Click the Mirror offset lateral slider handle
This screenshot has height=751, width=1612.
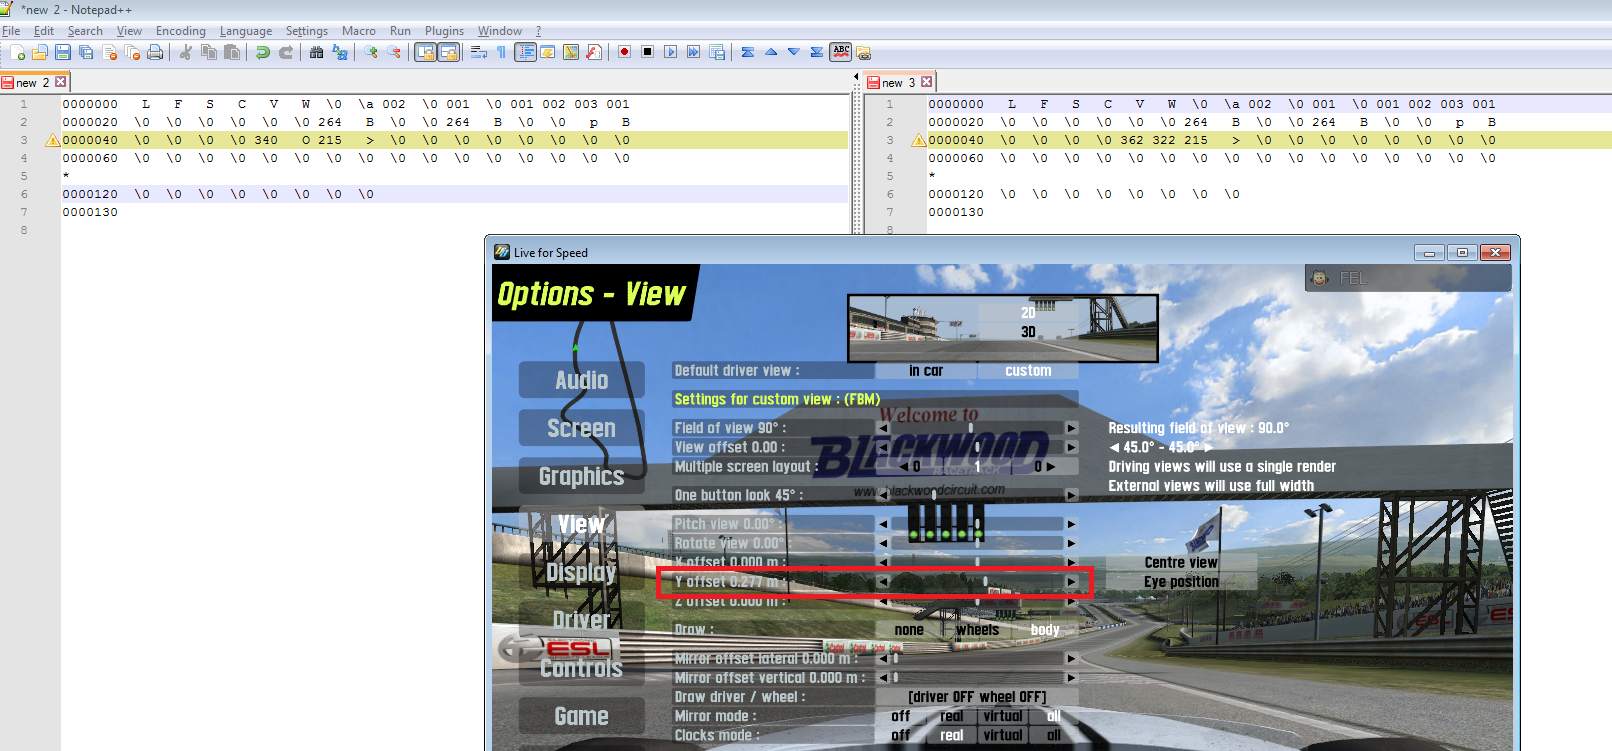[x=895, y=659]
